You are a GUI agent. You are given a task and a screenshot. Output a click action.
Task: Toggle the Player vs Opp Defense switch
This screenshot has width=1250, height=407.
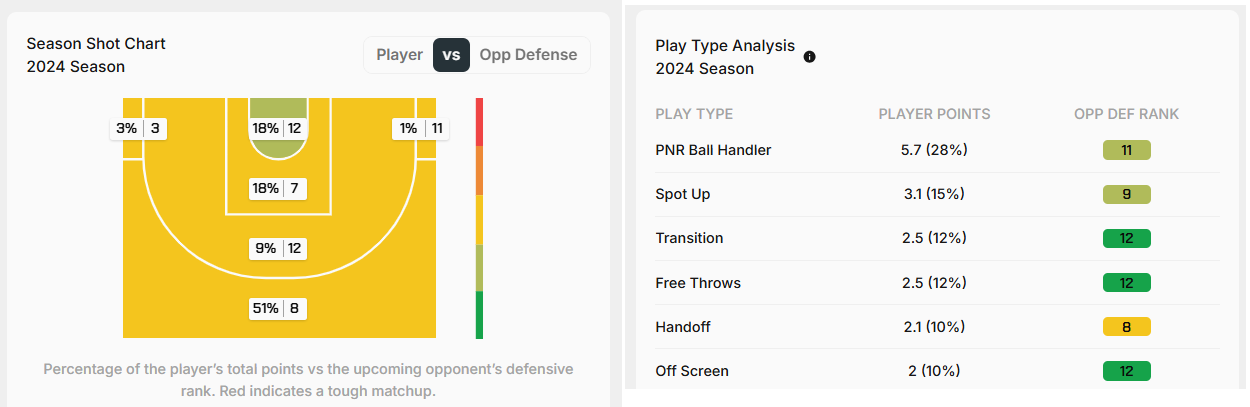click(x=451, y=55)
